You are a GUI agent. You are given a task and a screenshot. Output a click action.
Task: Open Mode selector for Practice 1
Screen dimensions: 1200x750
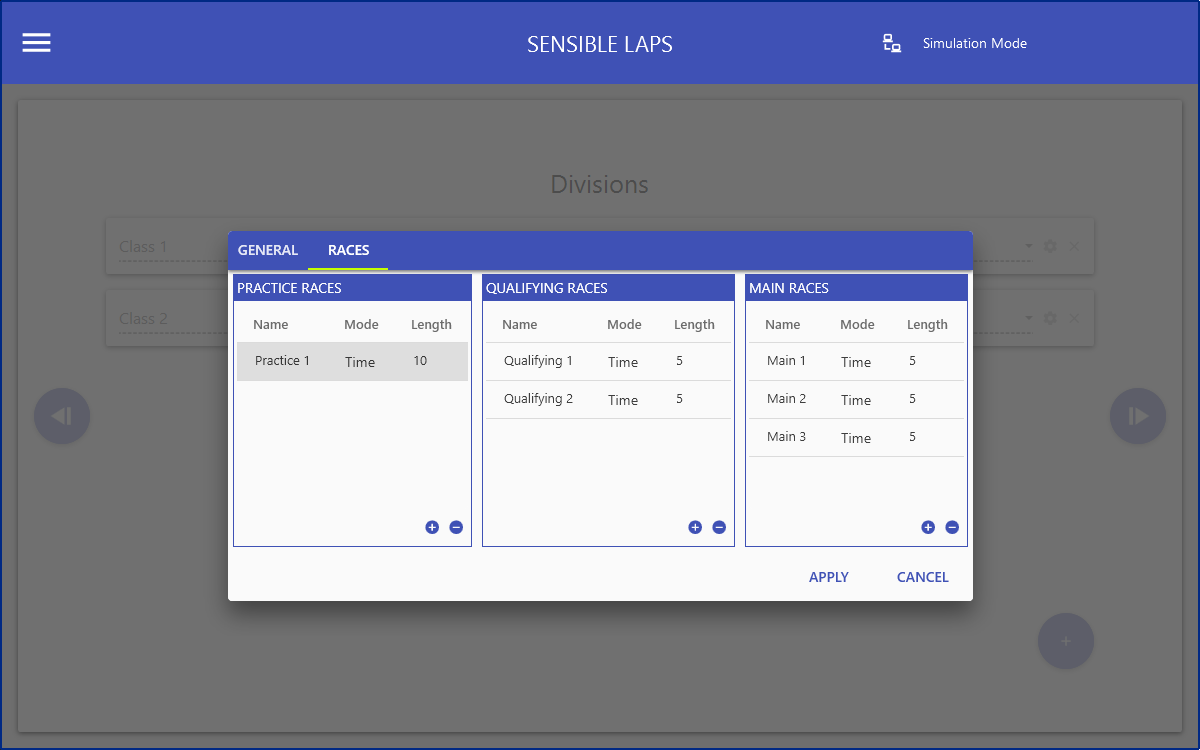pos(360,362)
